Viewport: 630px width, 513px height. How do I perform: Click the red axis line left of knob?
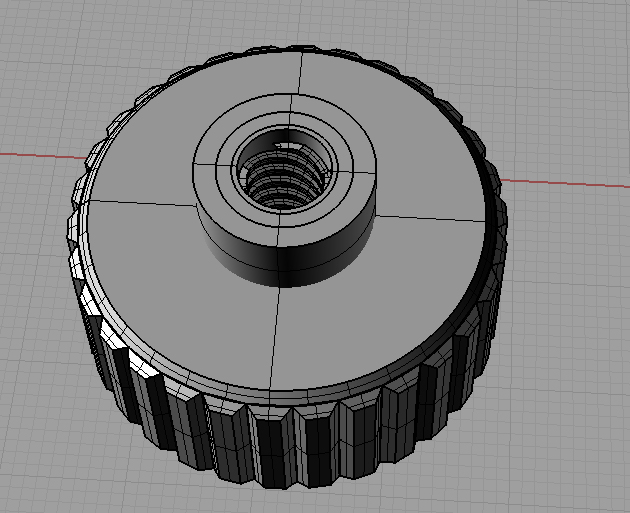pos(40,156)
